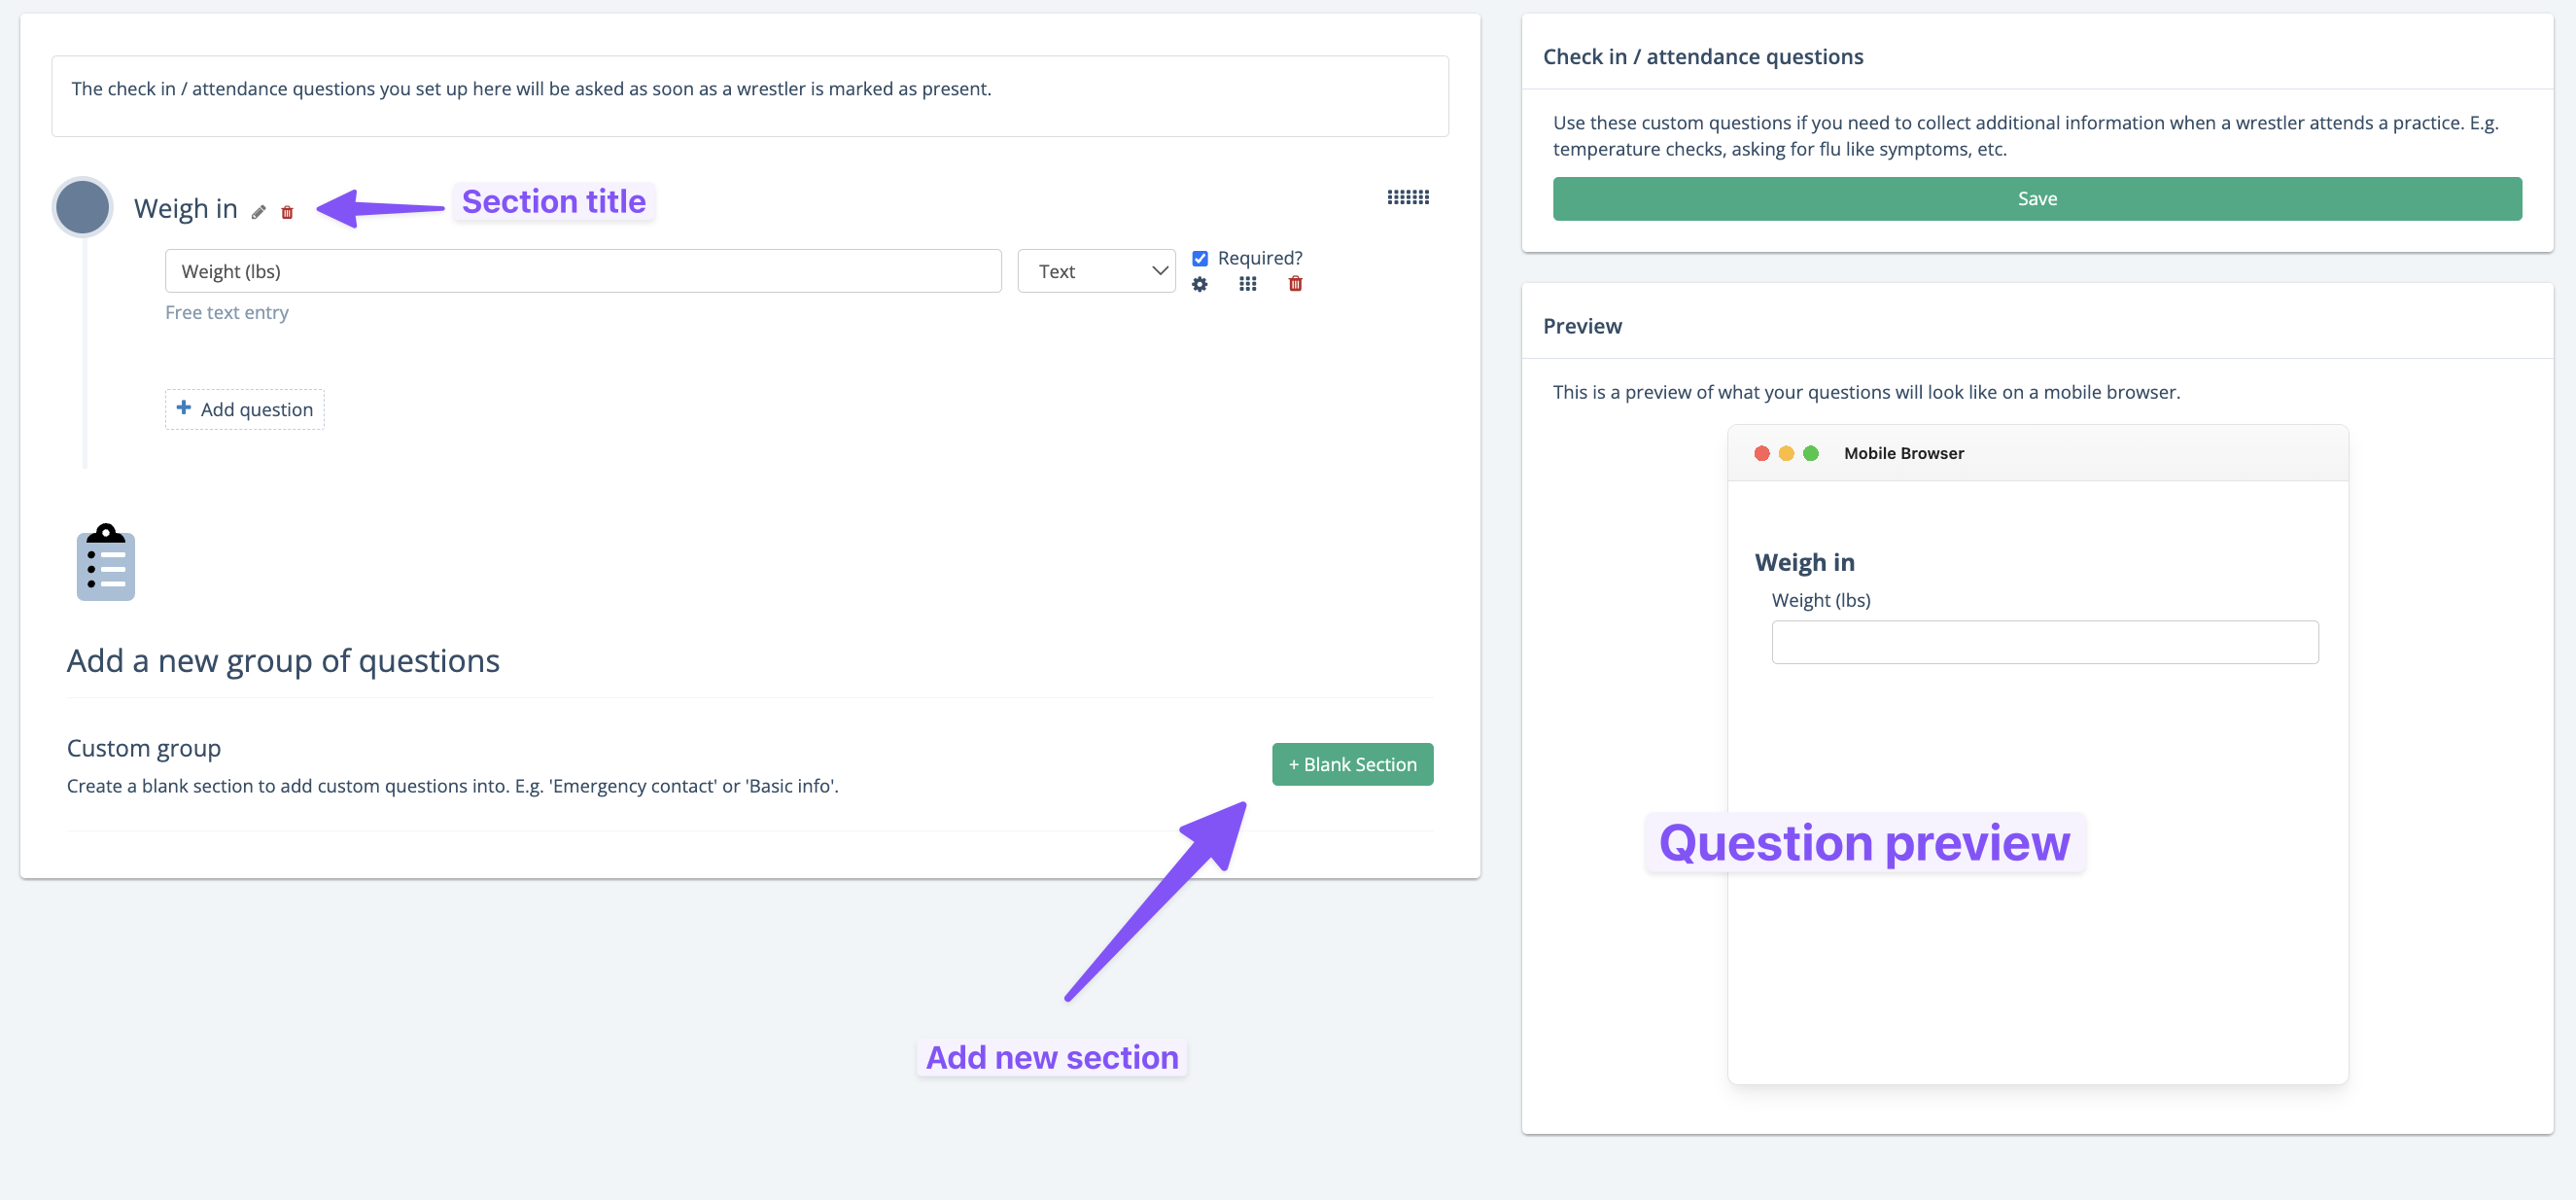Delete the Weigh in section trash icon
Screen dimensions: 2576x1200
click(x=287, y=211)
